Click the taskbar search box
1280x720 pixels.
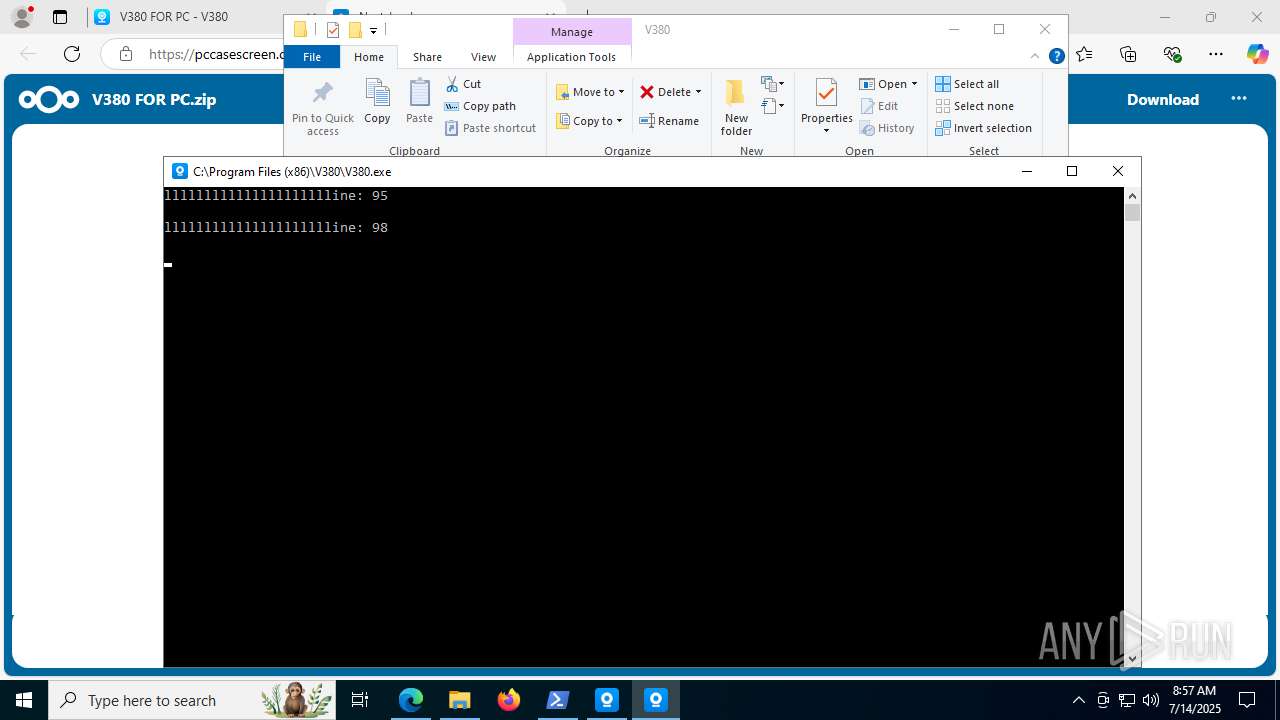[x=192, y=700]
